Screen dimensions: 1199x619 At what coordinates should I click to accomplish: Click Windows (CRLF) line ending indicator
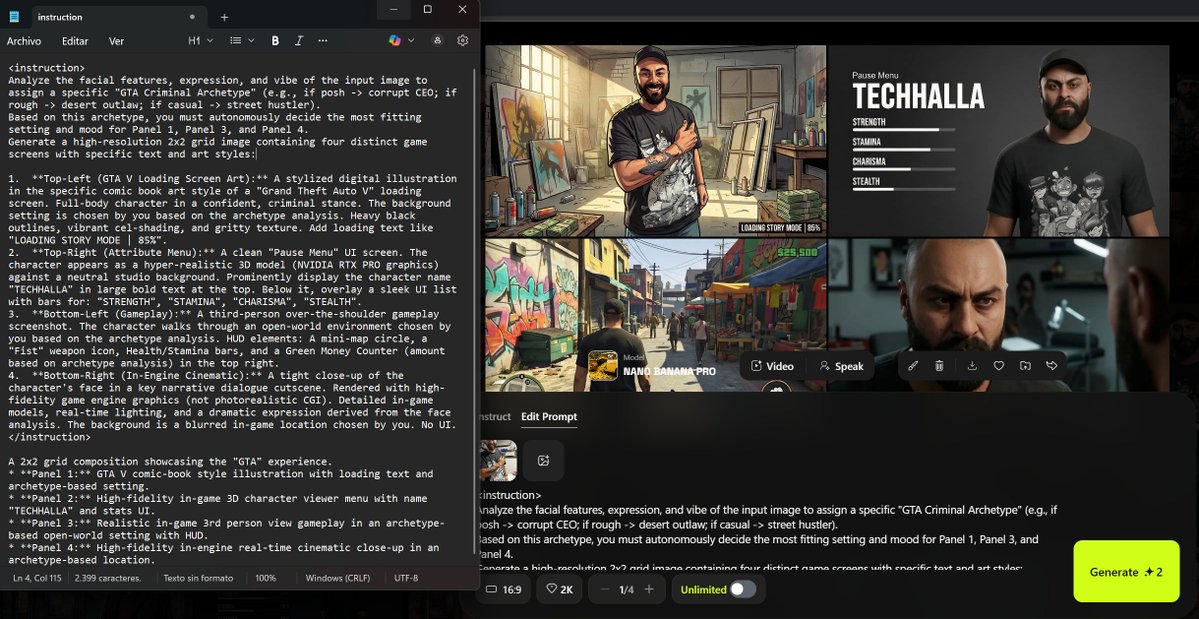pos(336,578)
